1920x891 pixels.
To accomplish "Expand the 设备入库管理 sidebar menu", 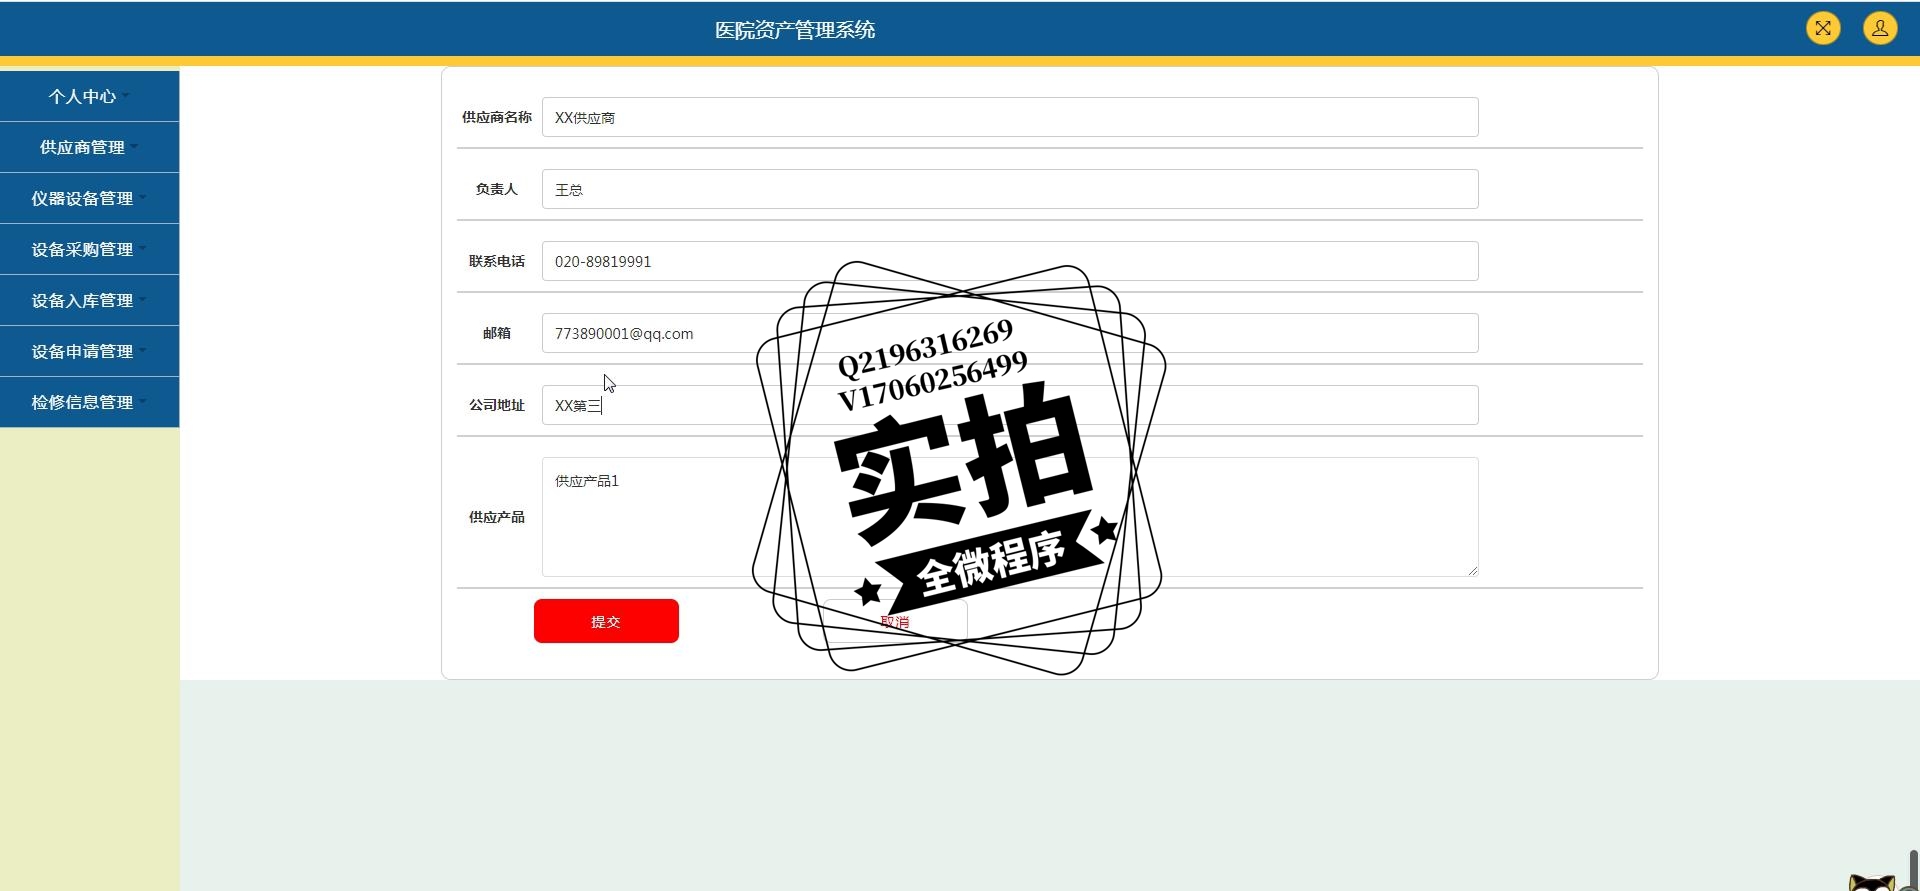I will point(89,300).
